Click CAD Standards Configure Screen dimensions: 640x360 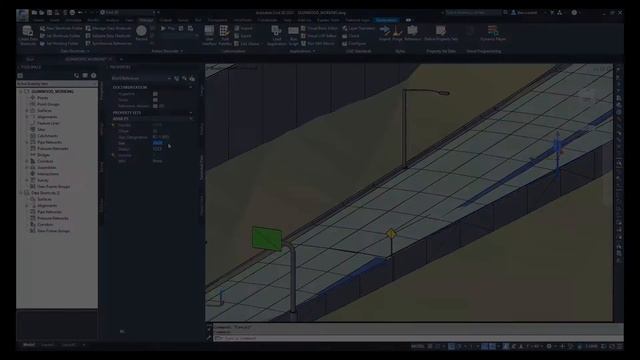tap(354, 43)
